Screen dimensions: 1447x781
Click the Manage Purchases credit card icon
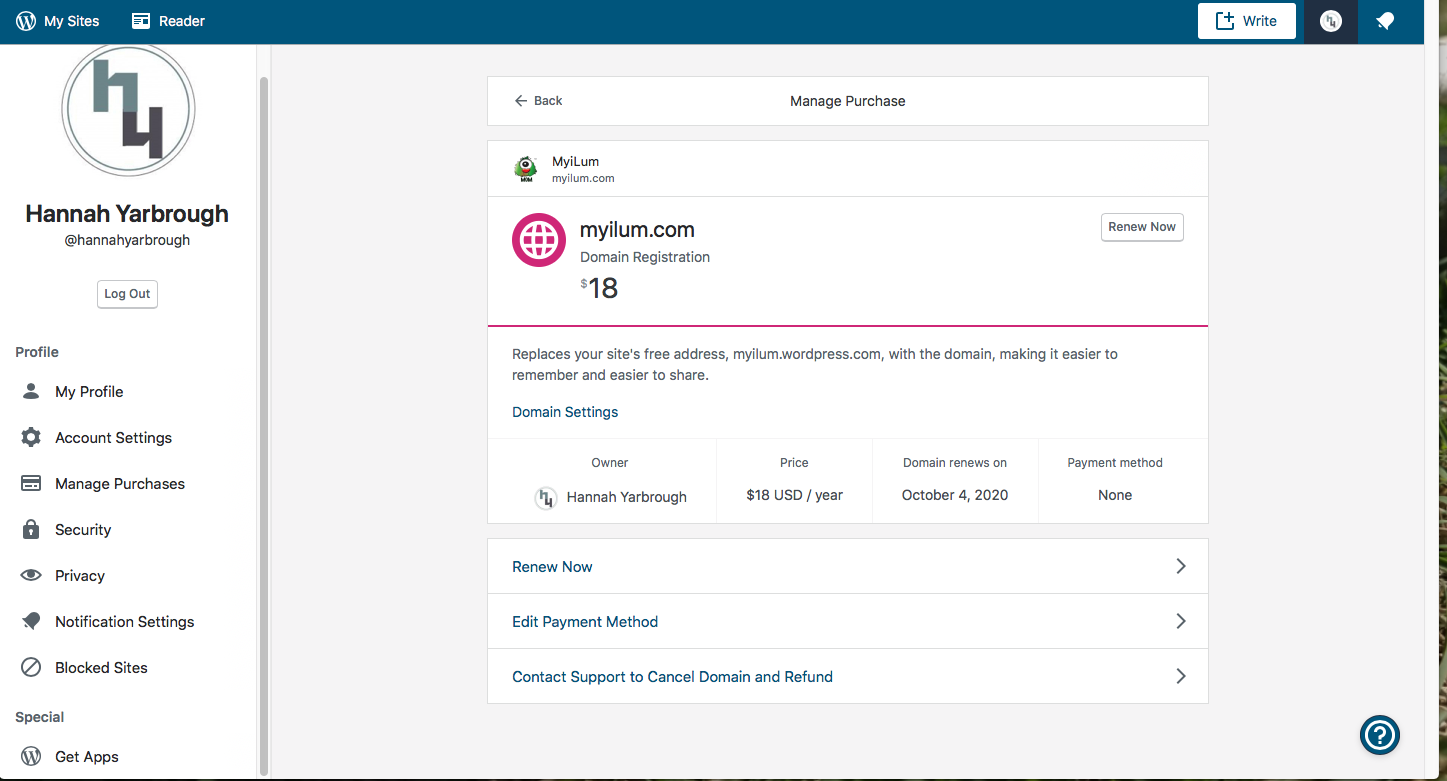(x=31, y=483)
